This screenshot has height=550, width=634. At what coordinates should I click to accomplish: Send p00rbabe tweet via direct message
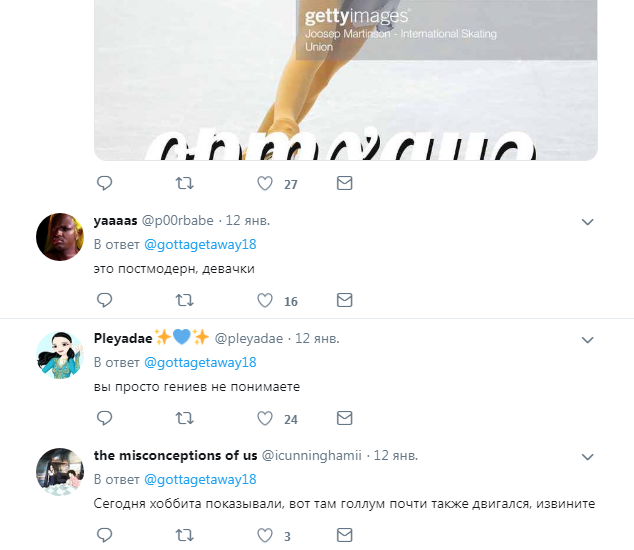[344, 300]
